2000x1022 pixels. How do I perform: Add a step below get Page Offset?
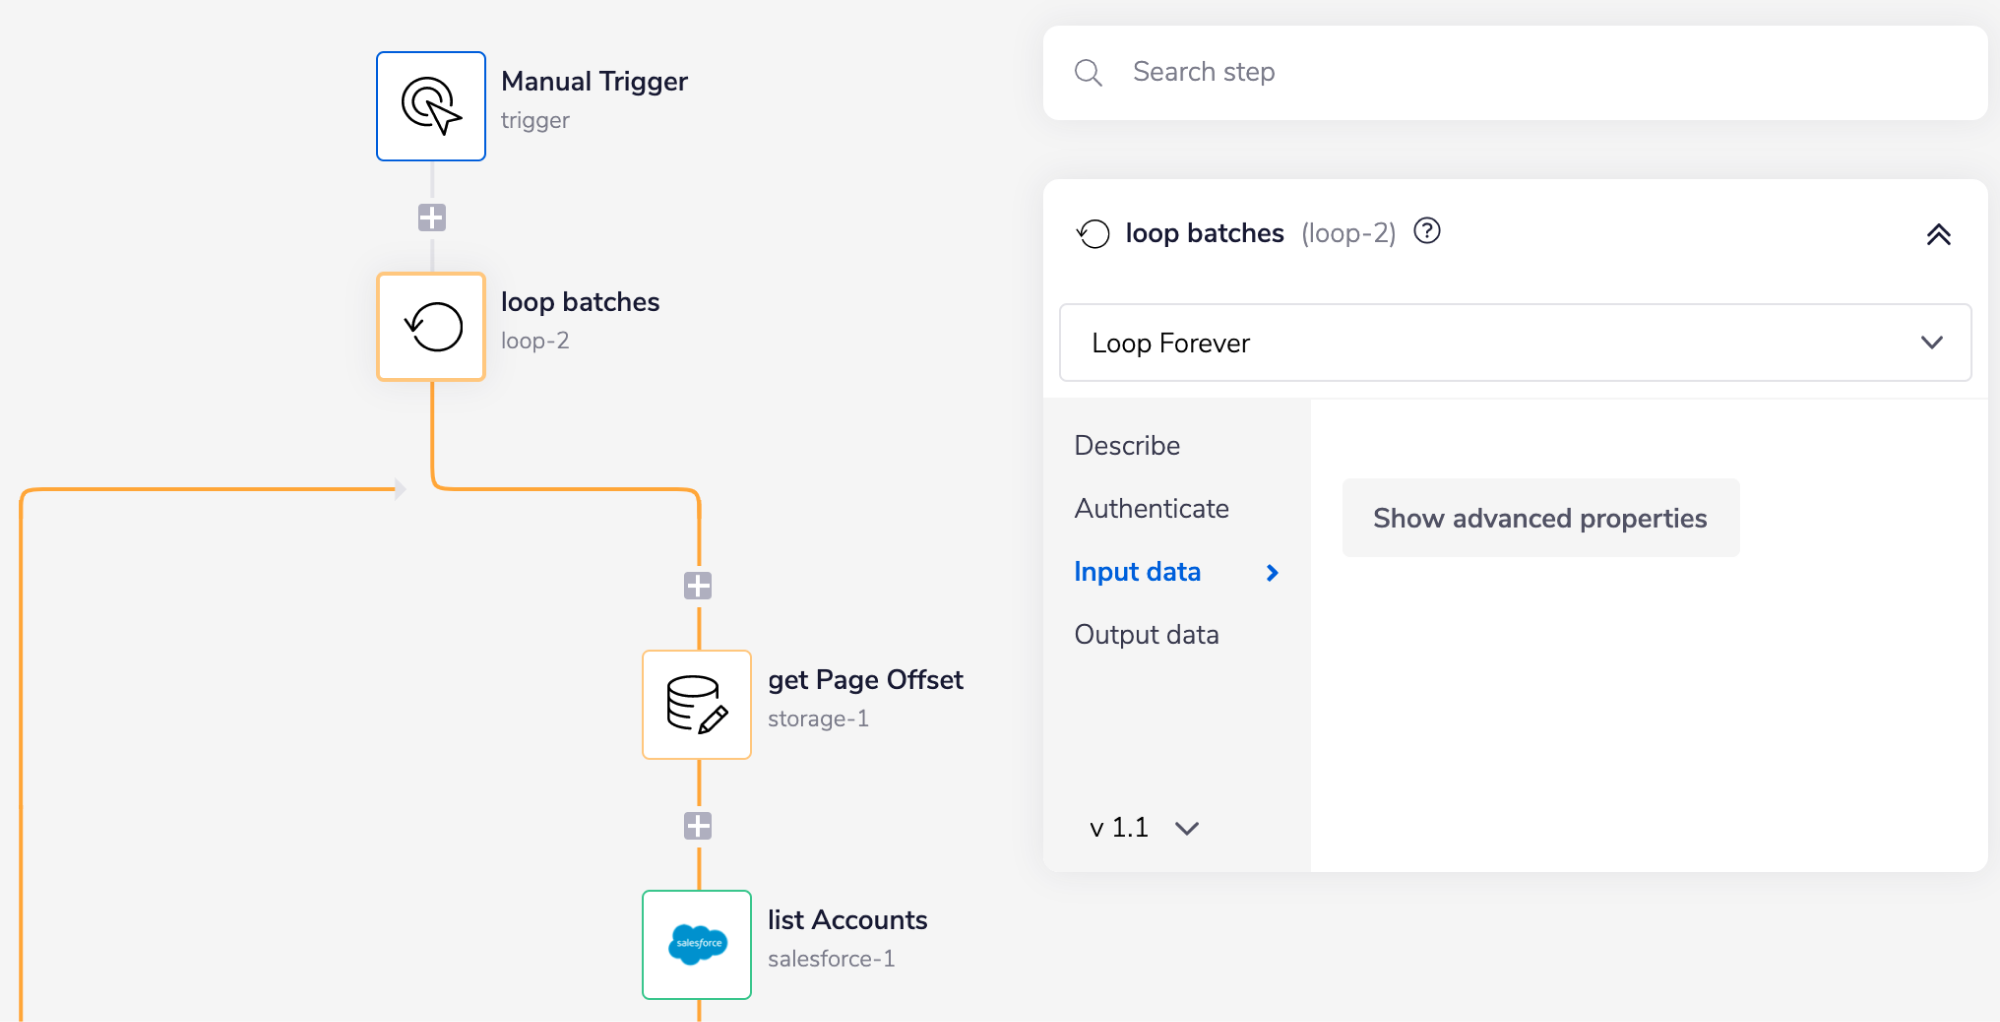tap(696, 824)
